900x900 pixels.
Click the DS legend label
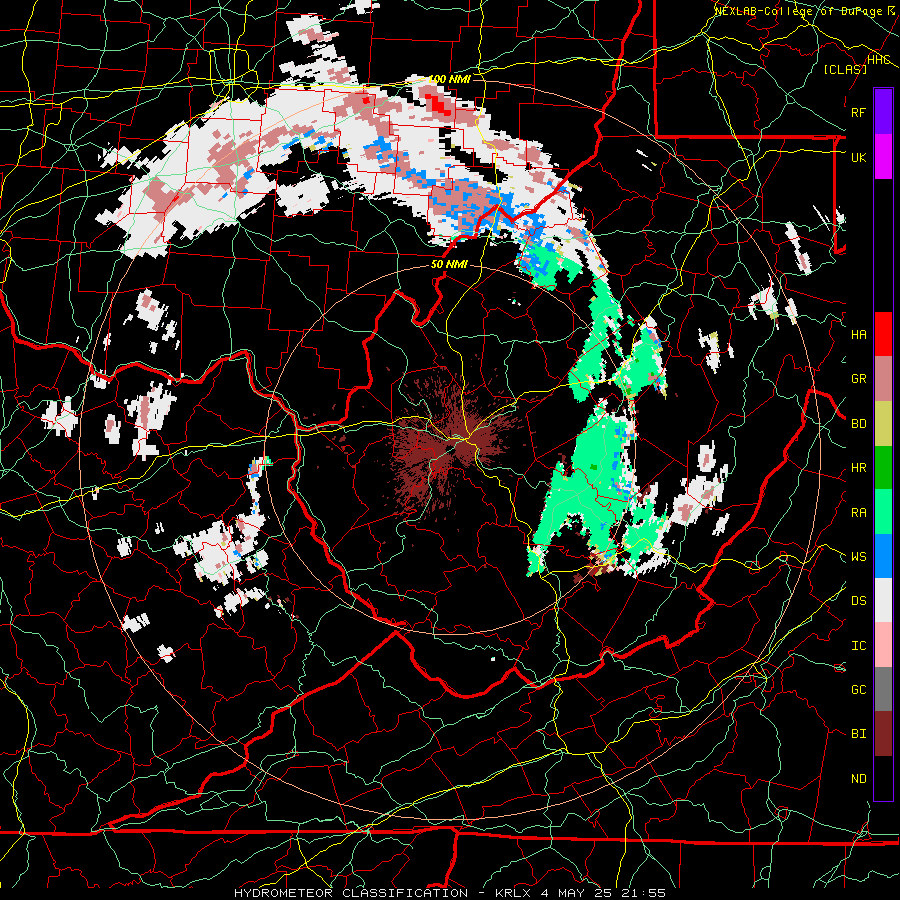pyautogui.click(x=859, y=601)
